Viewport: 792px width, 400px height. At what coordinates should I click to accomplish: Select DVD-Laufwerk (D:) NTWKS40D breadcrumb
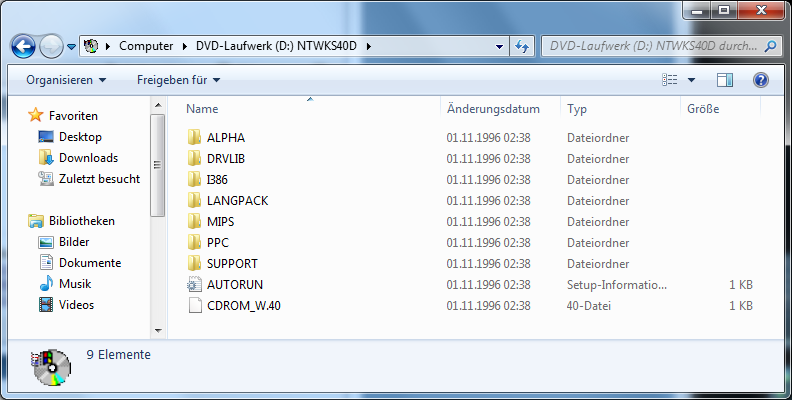tap(276, 46)
